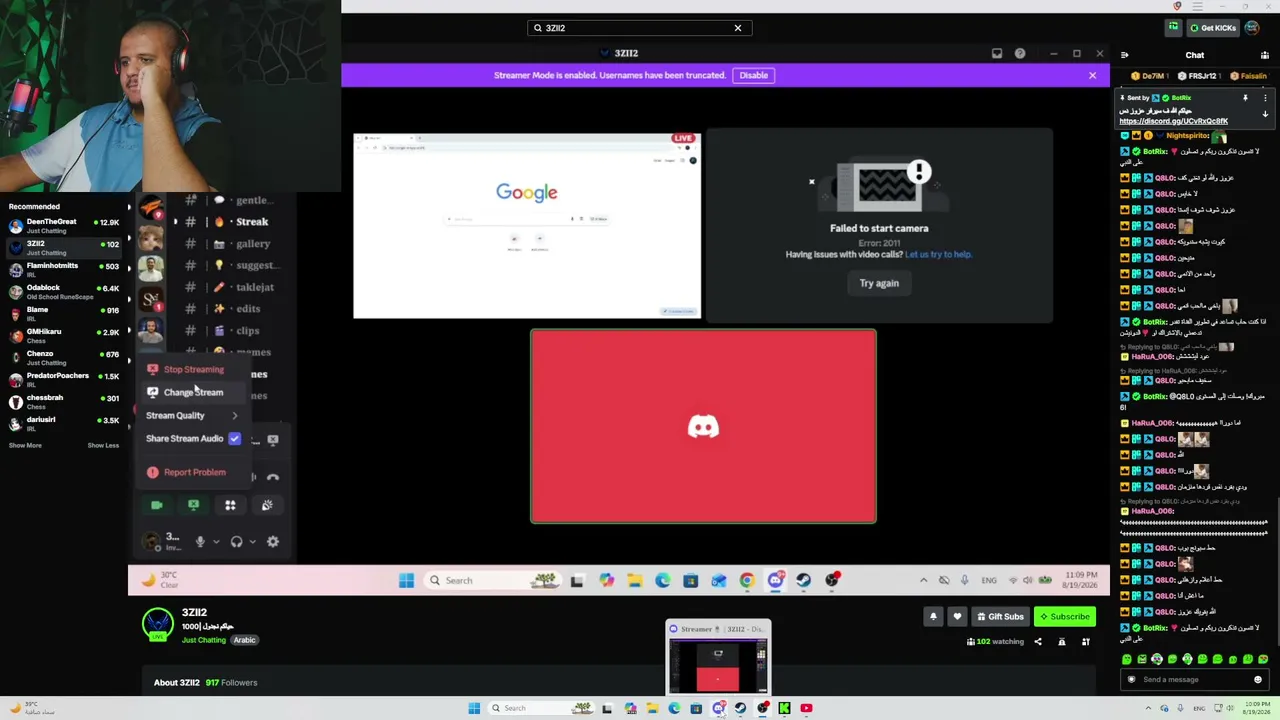1280x720 pixels.
Task: Toggle the Share Stream Audio checkbox
Action: (x=234, y=438)
